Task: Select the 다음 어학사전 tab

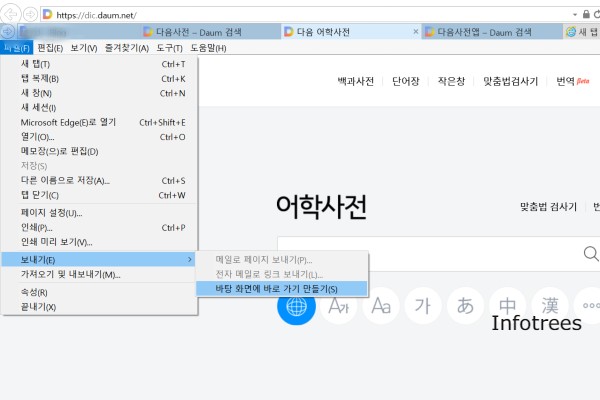Action: point(351,32)
